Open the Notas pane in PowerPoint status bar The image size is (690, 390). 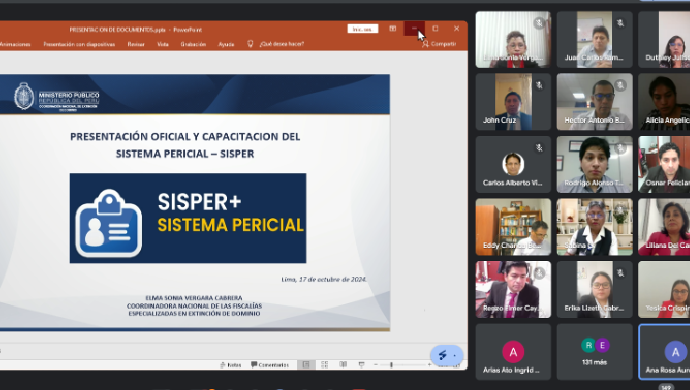(x=231, y=364)
